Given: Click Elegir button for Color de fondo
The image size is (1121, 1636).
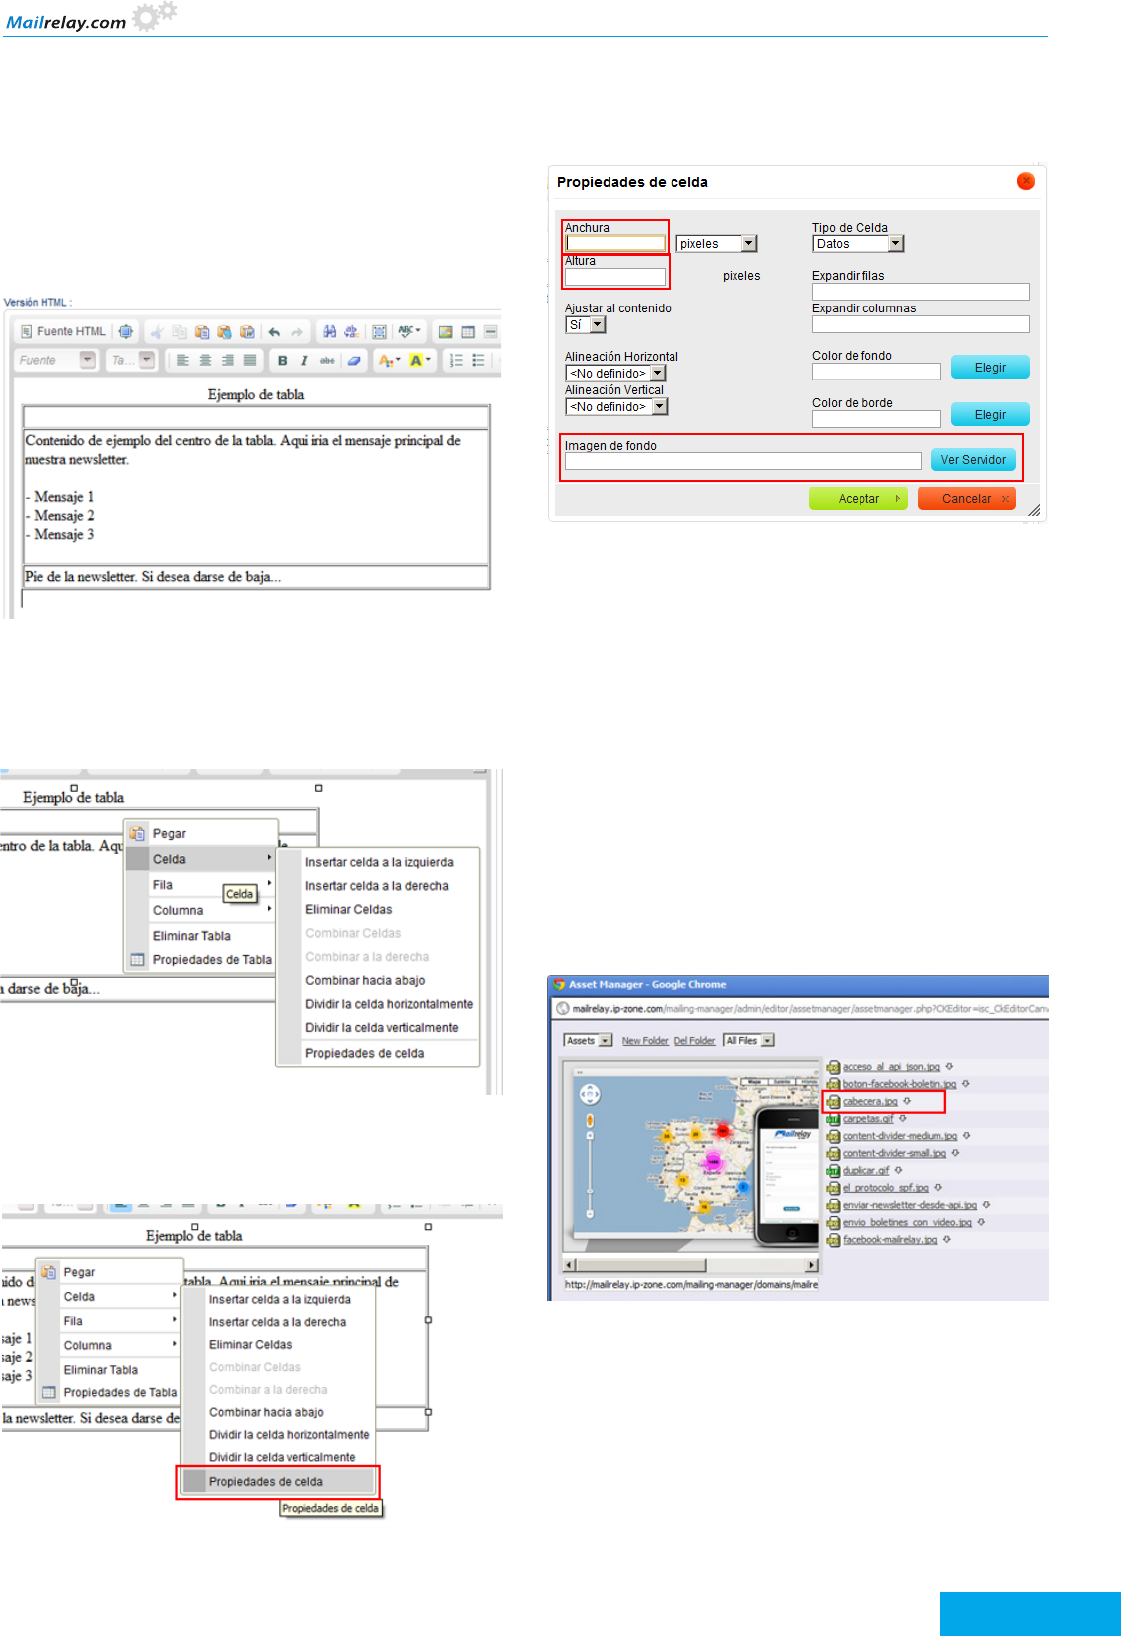Looking at the screenshot, I should pos(990,368).
